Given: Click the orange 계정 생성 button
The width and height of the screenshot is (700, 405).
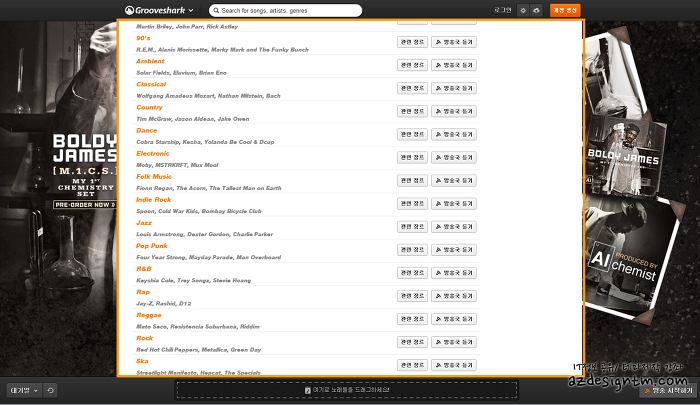Looking at the screenshot, I should [x=565, y=10].
